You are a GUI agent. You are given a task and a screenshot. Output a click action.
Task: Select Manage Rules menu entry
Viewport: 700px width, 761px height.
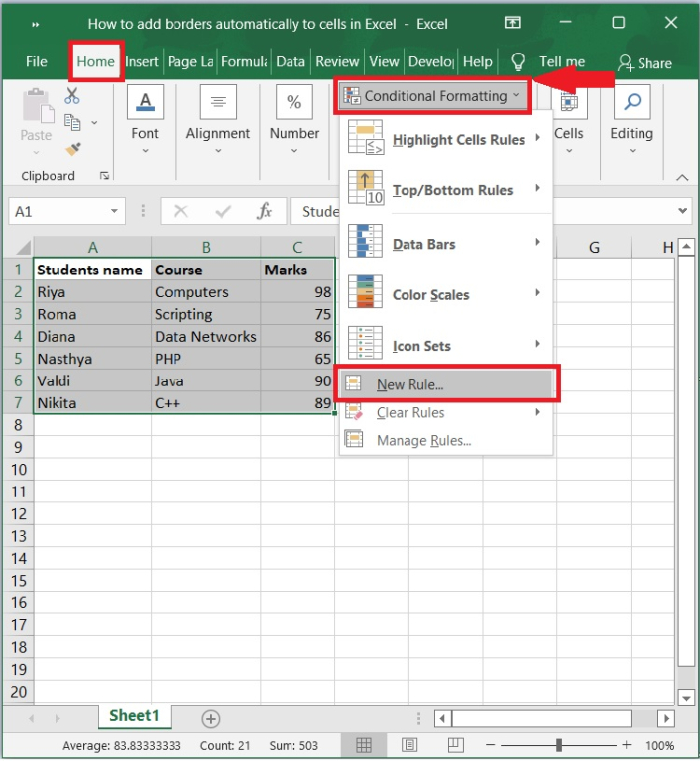(x=446, y=440)
